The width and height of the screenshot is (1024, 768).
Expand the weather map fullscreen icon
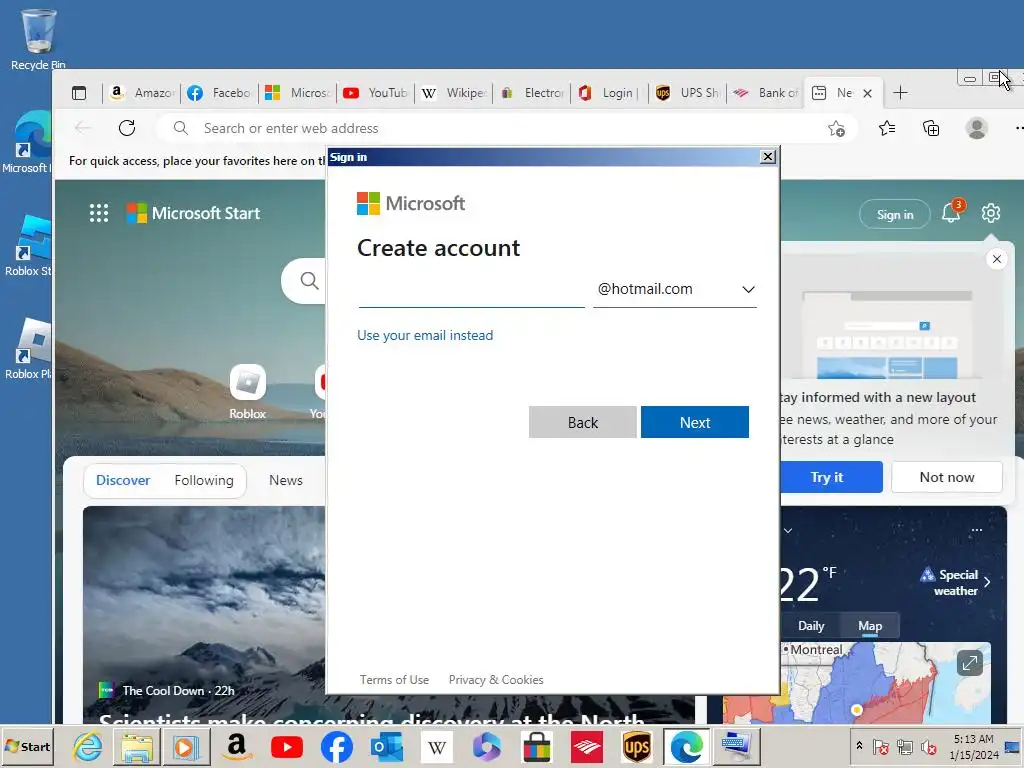970,664
